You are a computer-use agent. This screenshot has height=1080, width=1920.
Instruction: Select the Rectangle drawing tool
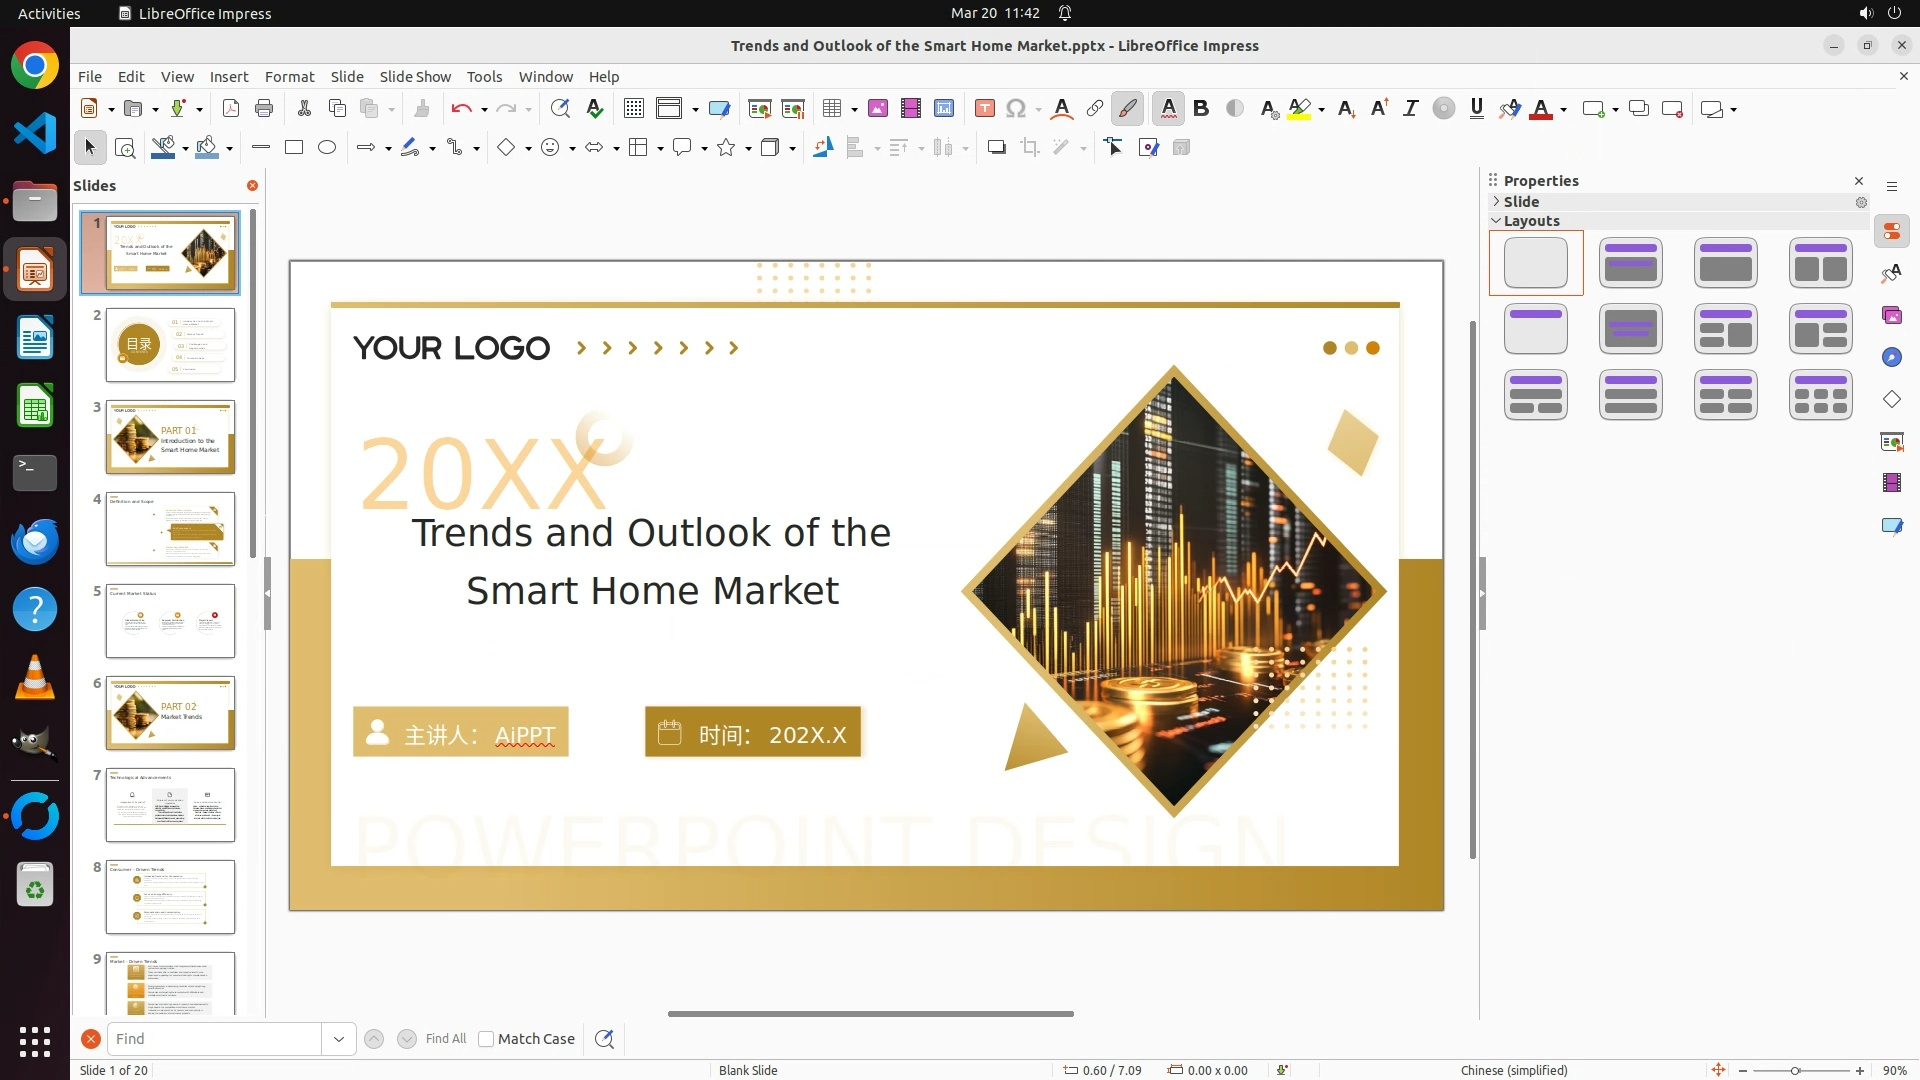294,148
